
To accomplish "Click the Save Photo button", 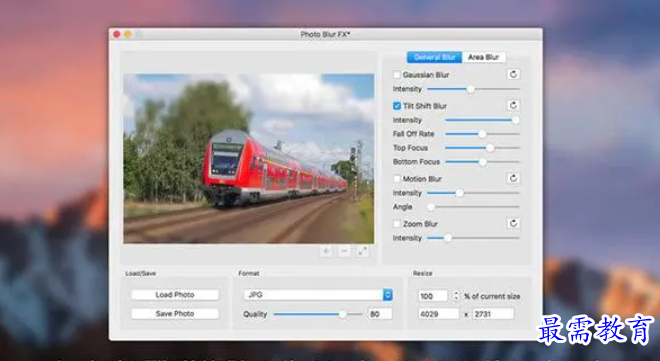I will coord(175,313).
